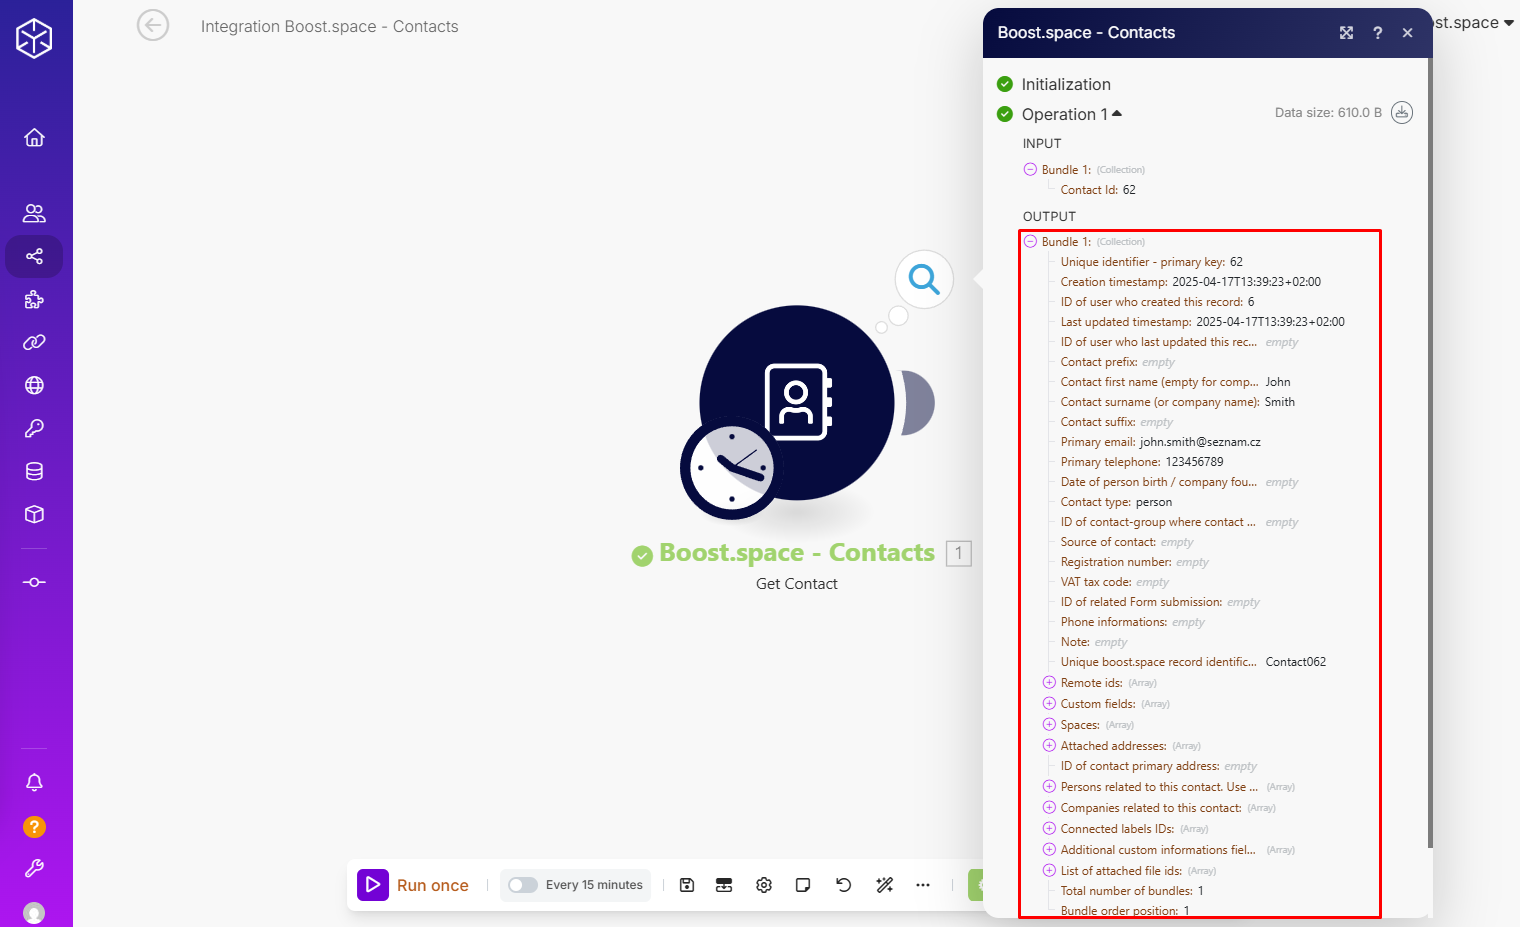Click the Run once button
The height and width of the screenshot is (927, 1520).
414,885
